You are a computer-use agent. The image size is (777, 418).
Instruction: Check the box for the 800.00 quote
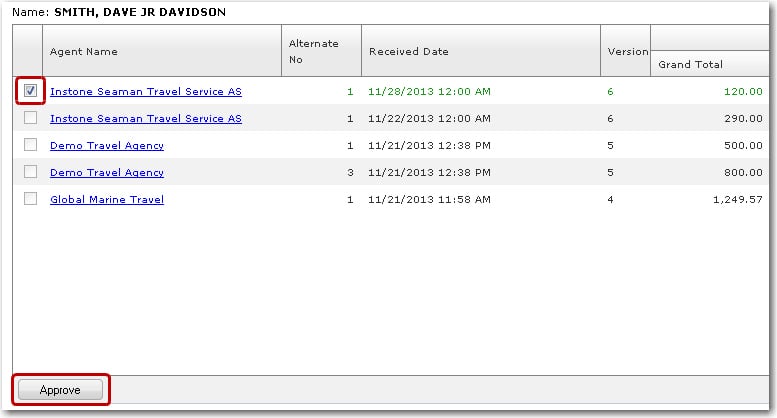pyautogui.click(x=31, y=172)
